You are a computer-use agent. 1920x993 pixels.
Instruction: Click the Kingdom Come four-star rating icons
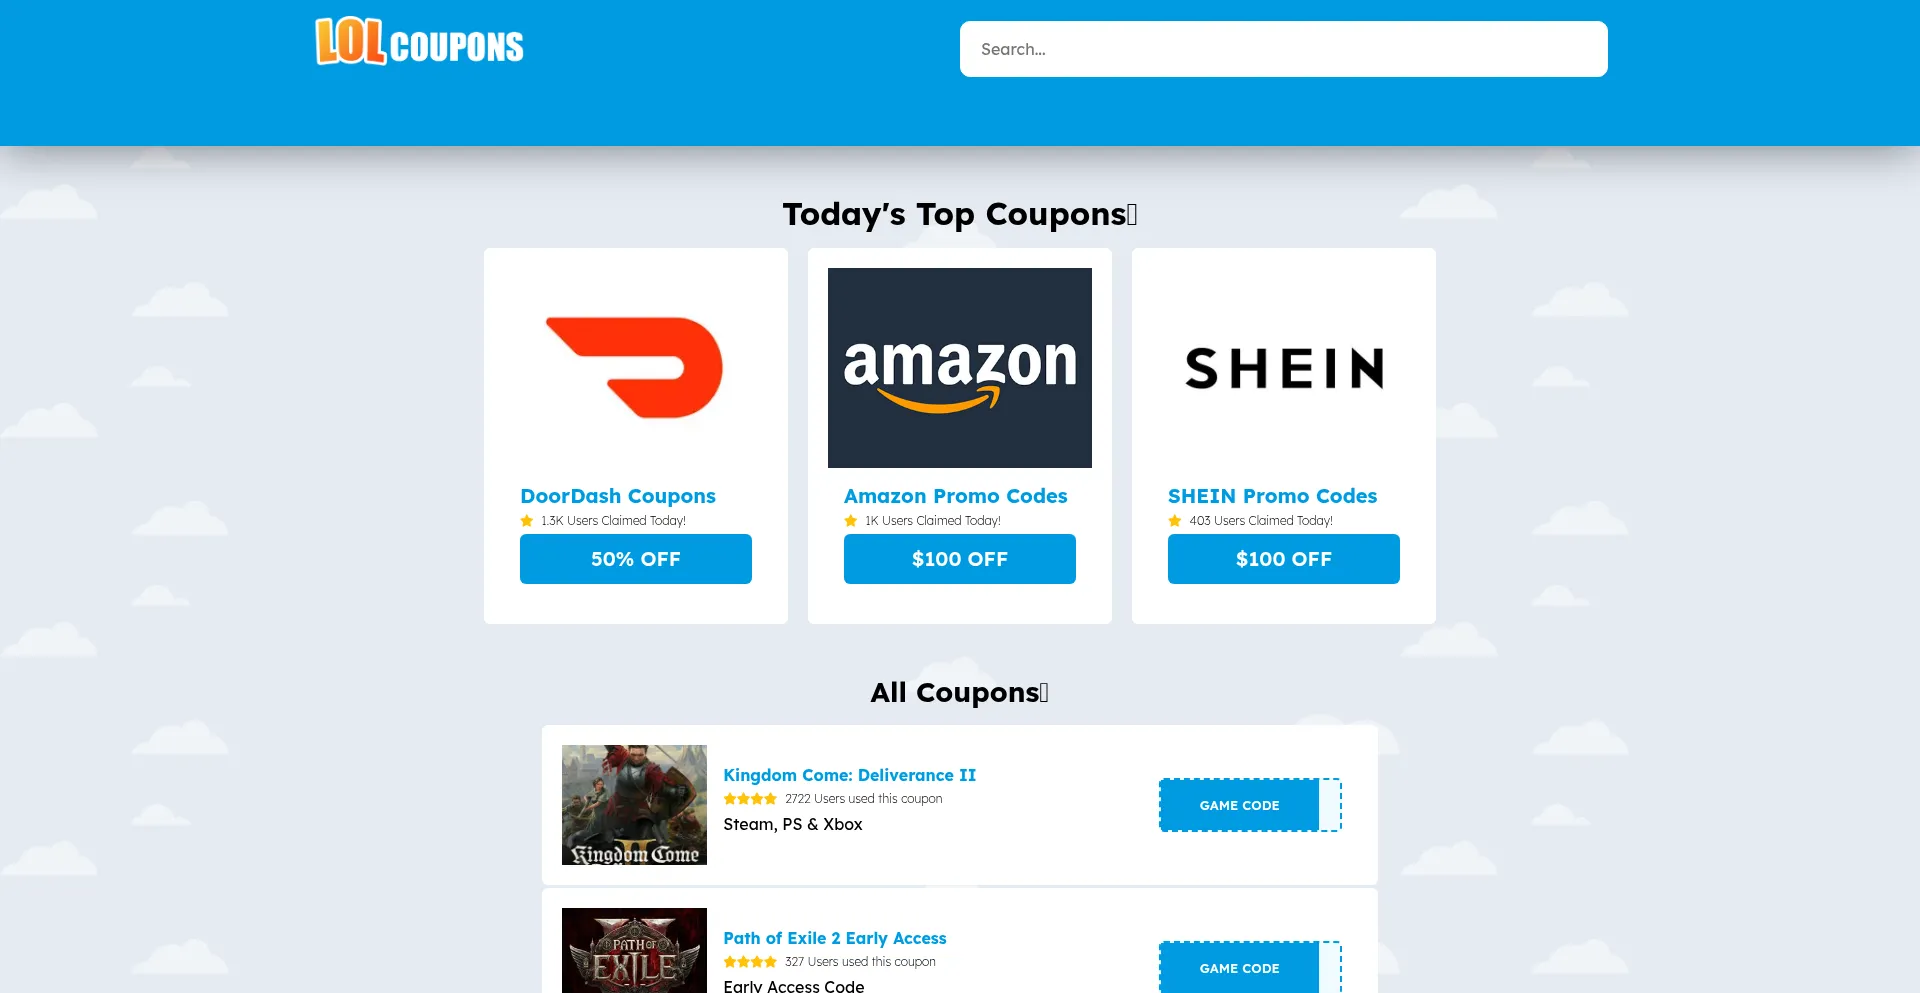coord(750,799)
